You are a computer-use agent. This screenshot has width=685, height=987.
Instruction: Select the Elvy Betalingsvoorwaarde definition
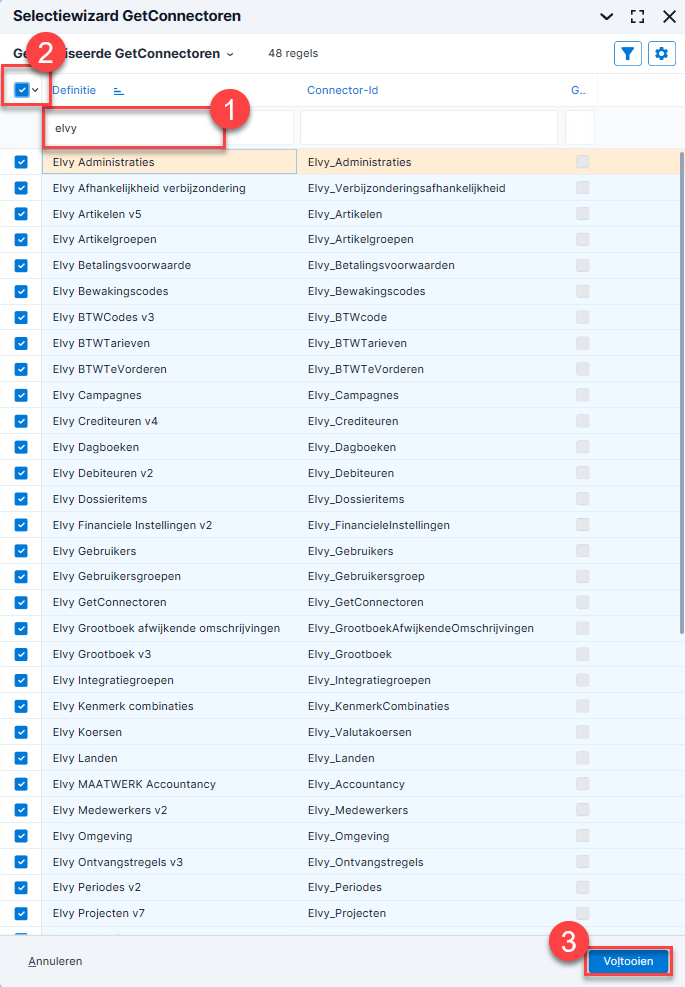[122, 265]
